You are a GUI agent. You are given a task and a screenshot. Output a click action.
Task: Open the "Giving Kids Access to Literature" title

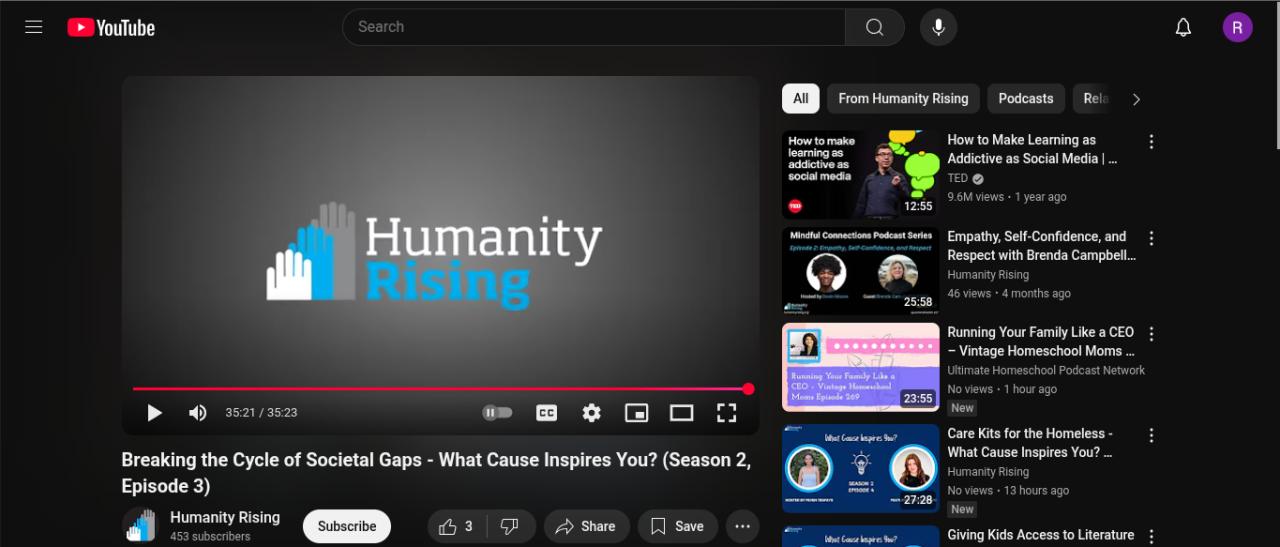(1041, 535)
